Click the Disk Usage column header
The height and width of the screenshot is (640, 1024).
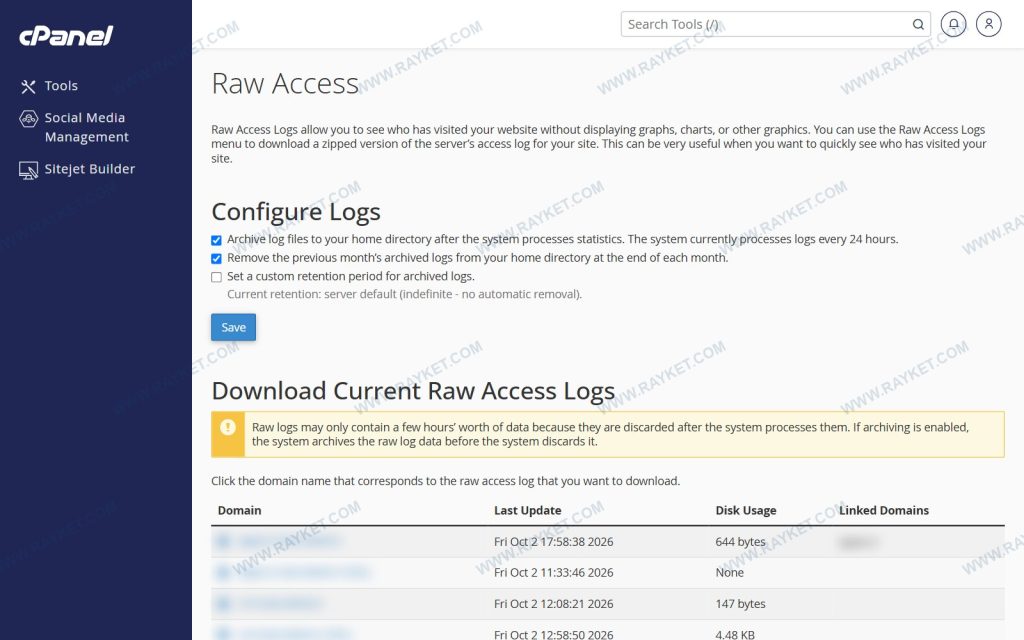tap(746, 510)
